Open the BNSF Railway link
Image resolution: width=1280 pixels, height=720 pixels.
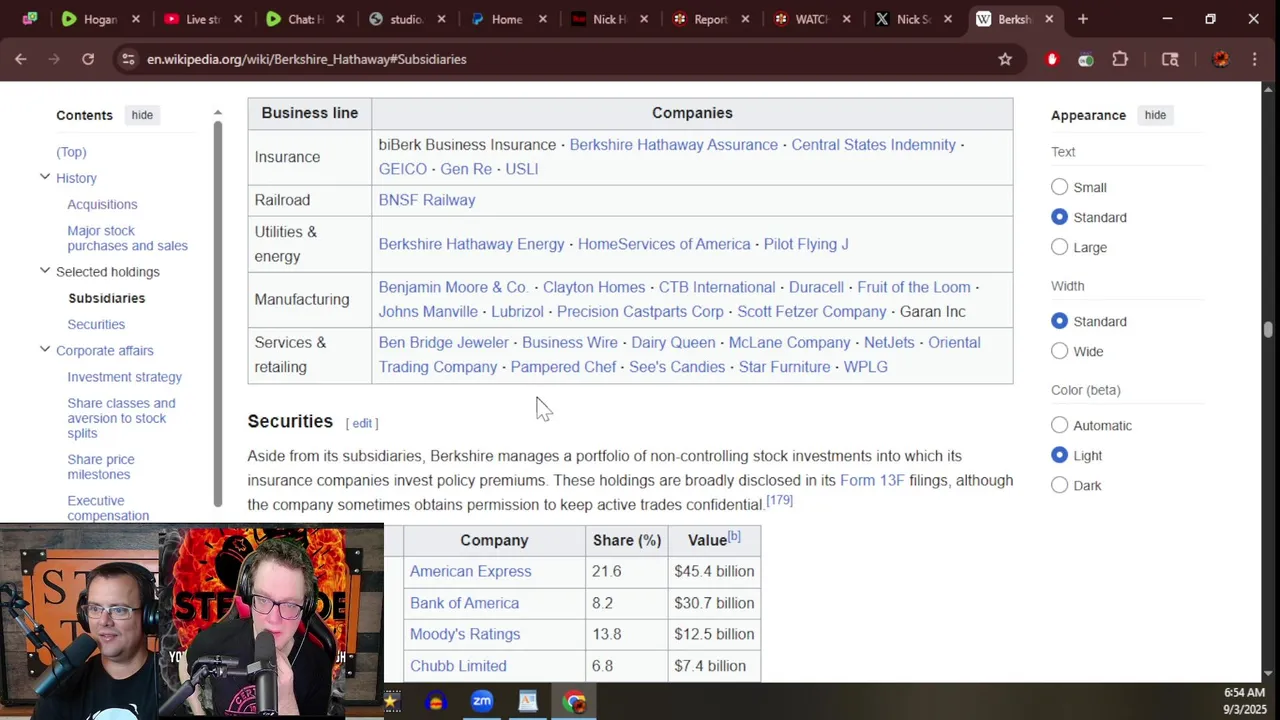pyautogui.click(x=426, y=200)
